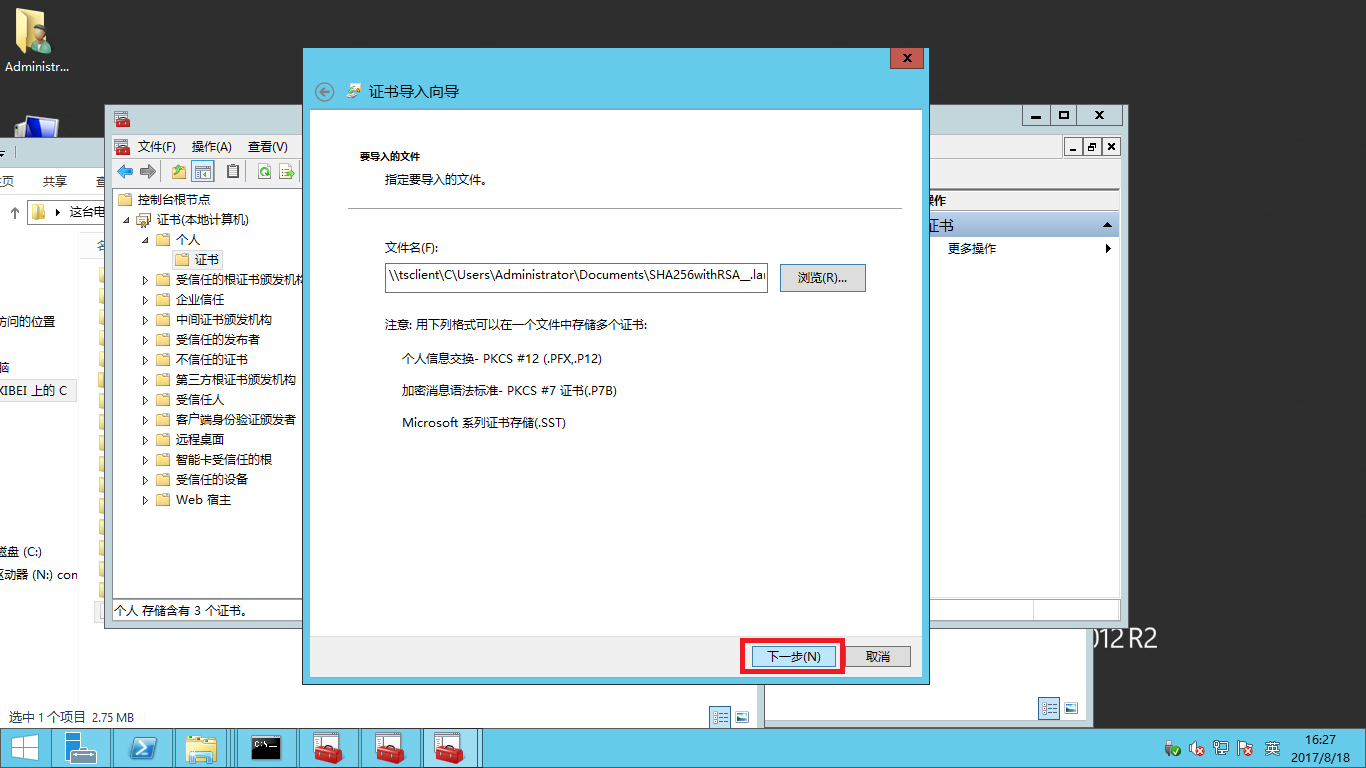Click the 浏览(R)... browse button
1366x768 pixels.
[822, 278]
